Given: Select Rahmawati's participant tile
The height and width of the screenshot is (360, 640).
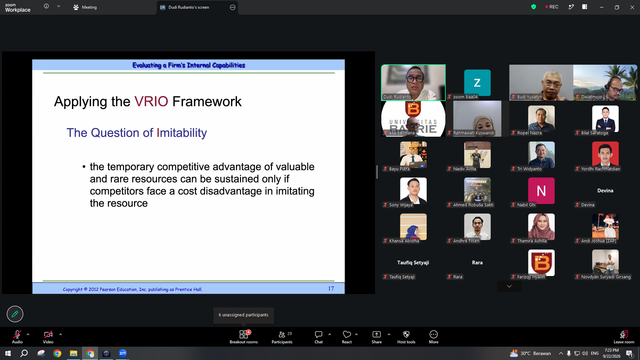Looking at the screenshot, I should point(477,118).
